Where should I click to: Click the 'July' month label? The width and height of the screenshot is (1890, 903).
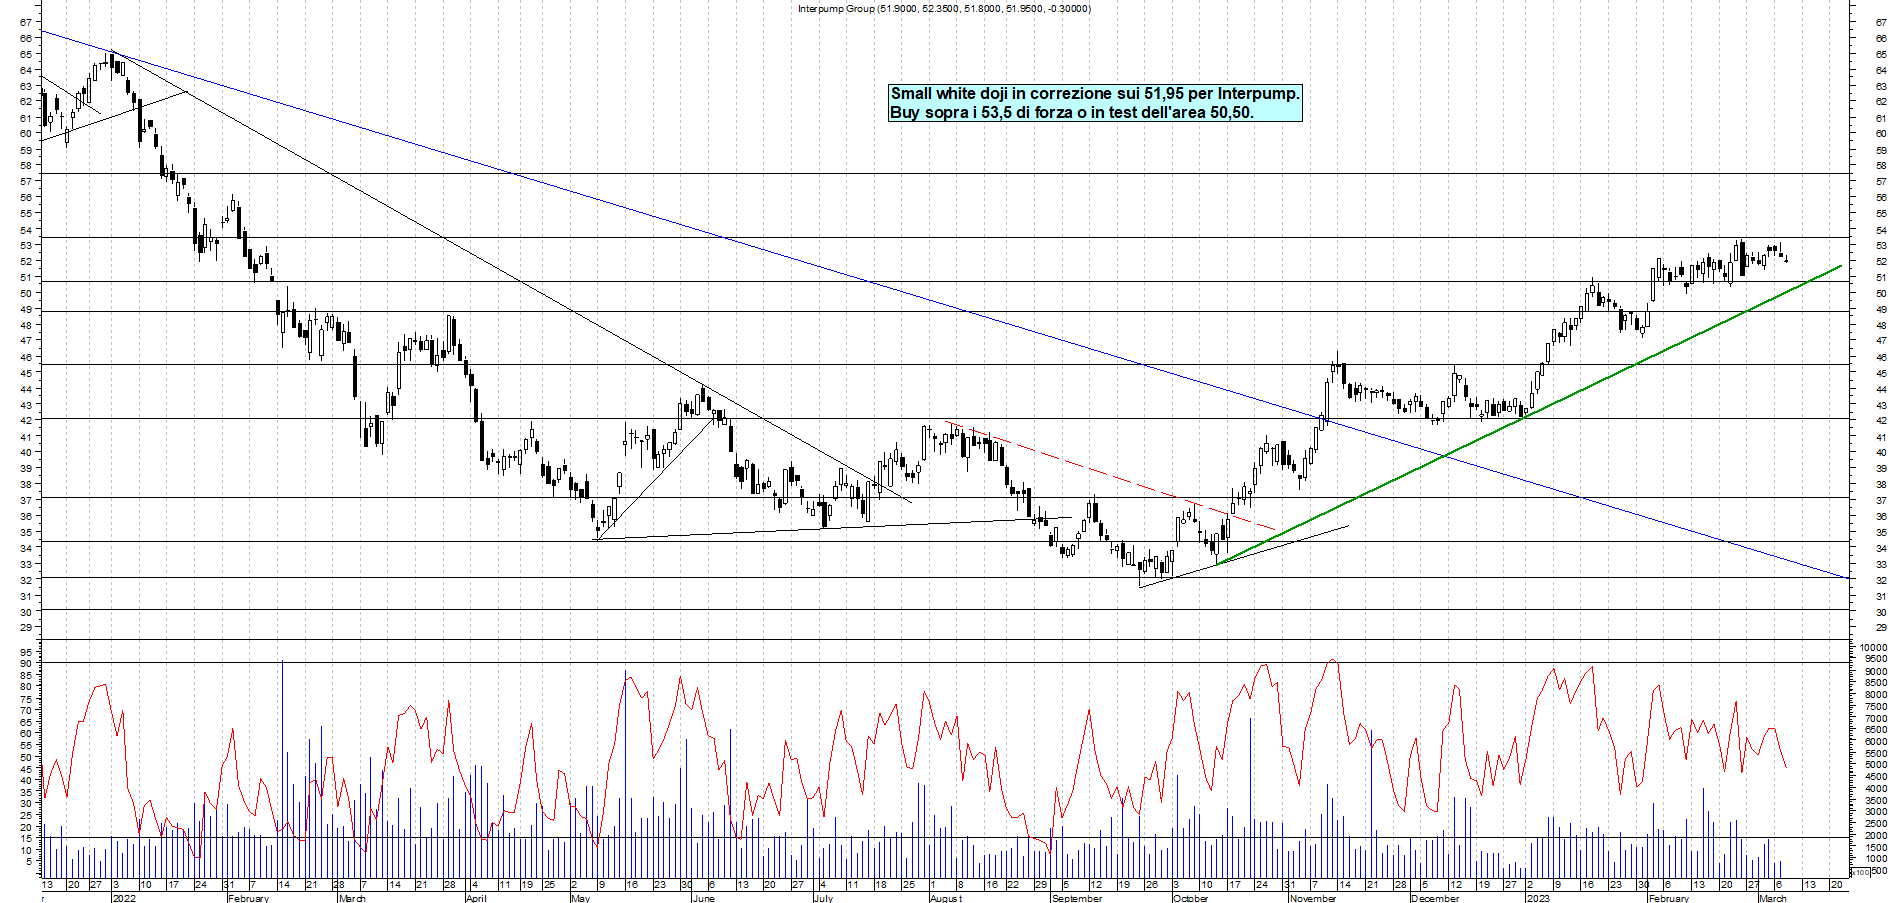click(x=823, y=898)
